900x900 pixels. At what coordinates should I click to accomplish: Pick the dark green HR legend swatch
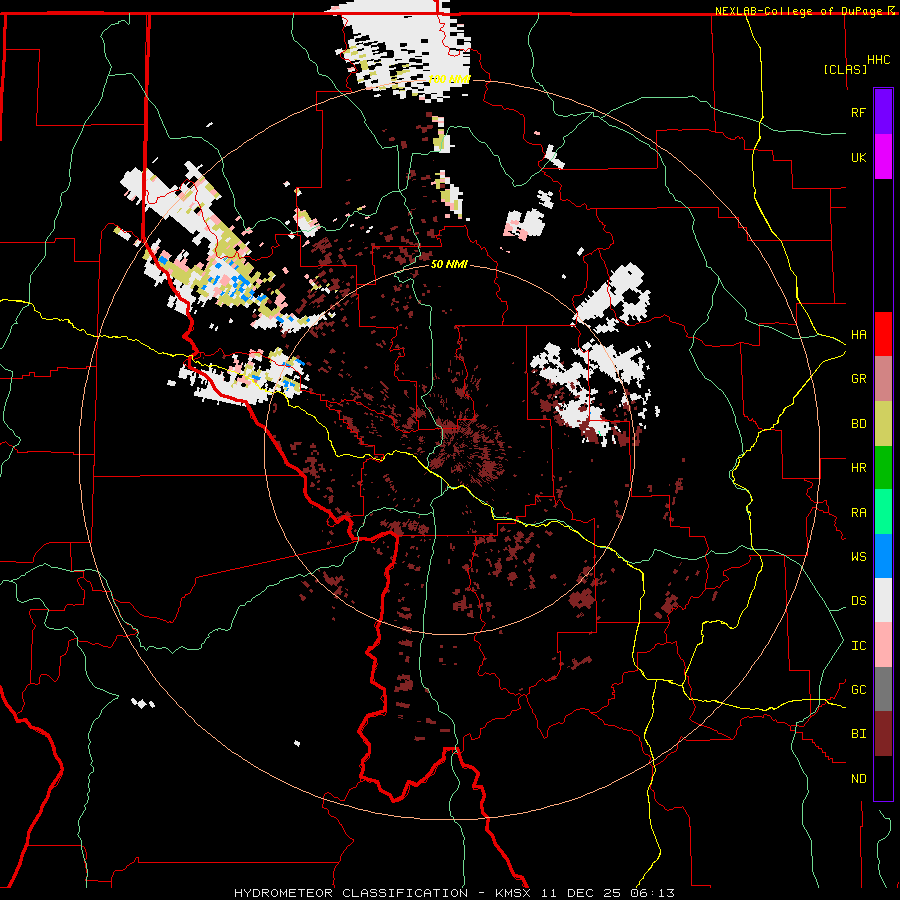pos(883,468)
